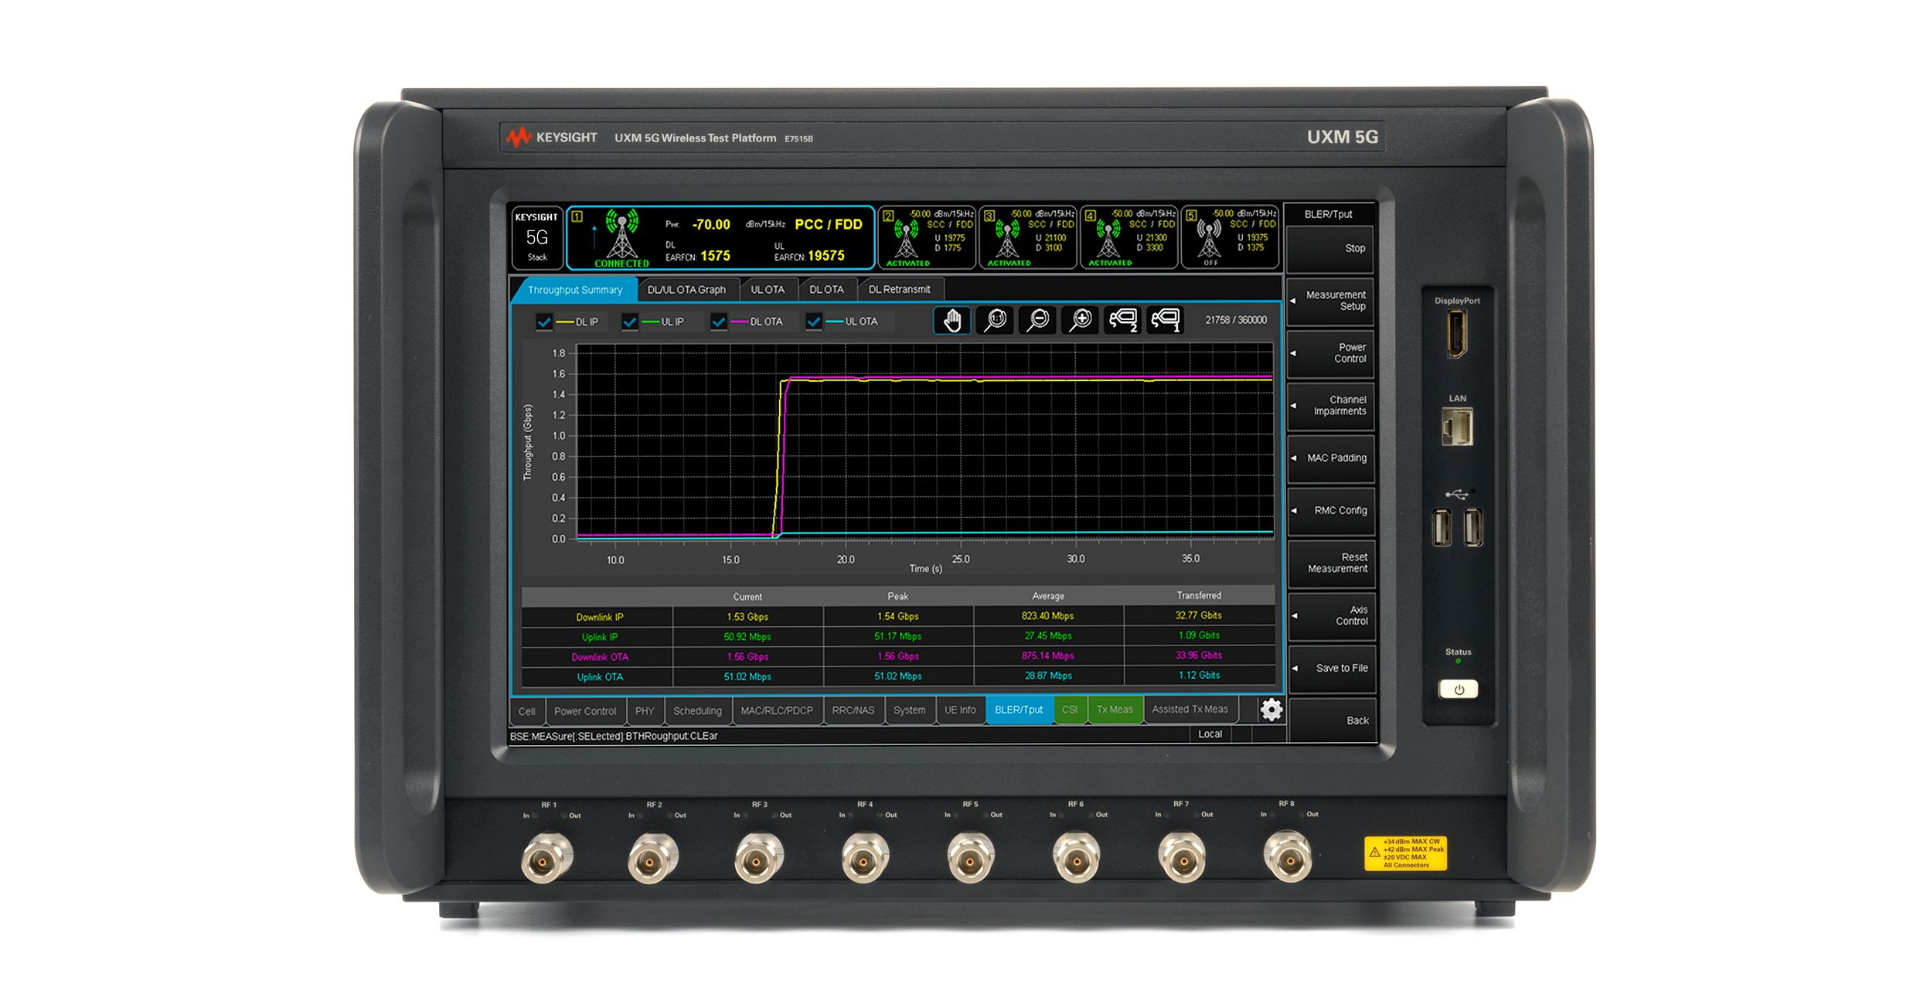This screenshot has height=984, width=1920.
Task: Expand the Power Control side menu
Action: coord(1332,353)
